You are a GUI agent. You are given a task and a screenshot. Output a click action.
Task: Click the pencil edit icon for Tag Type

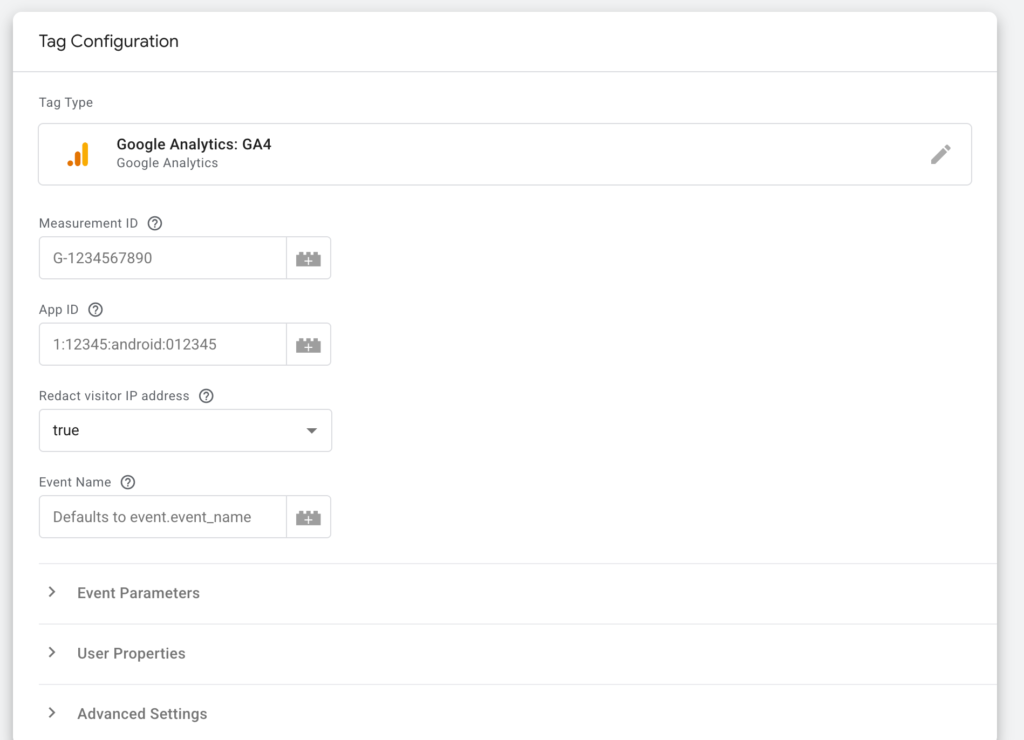tap(940, 154)
